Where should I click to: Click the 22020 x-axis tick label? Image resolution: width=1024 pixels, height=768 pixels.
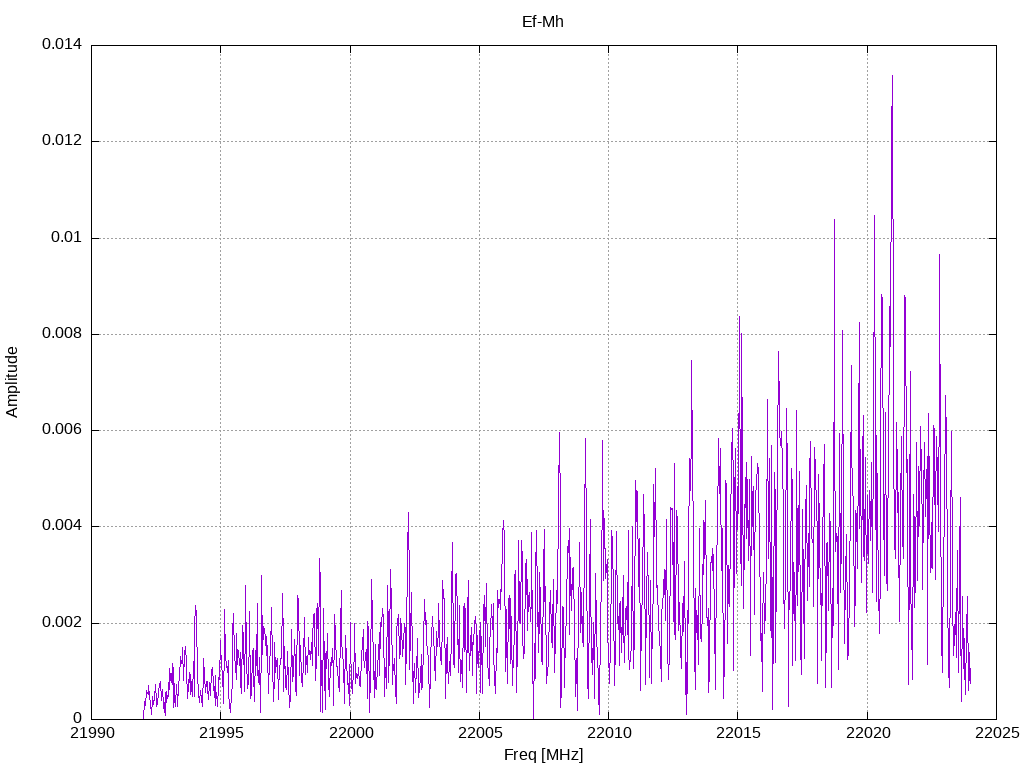867,733
